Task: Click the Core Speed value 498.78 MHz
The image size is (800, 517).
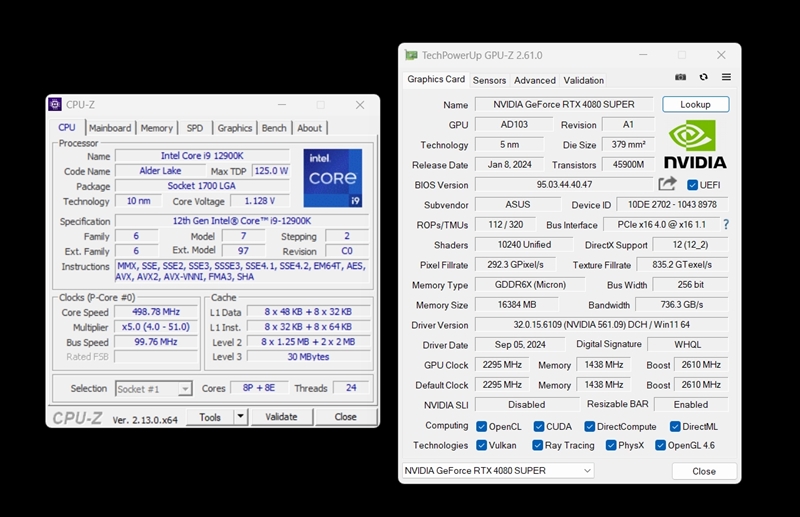Action: (156, 312)
